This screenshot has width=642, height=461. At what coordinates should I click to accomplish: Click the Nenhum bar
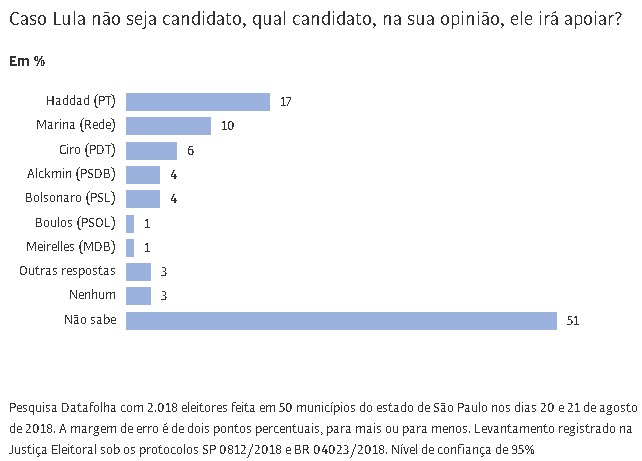(x=138, y=295)
